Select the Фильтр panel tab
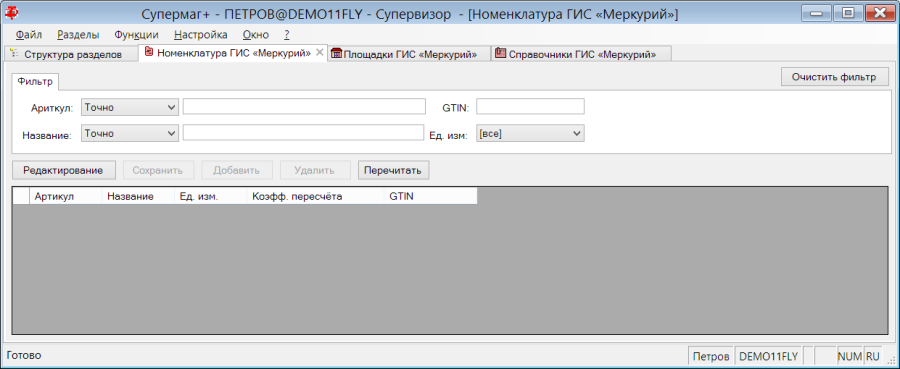Screen dimensions: 900x369 [x=36, y=82]
